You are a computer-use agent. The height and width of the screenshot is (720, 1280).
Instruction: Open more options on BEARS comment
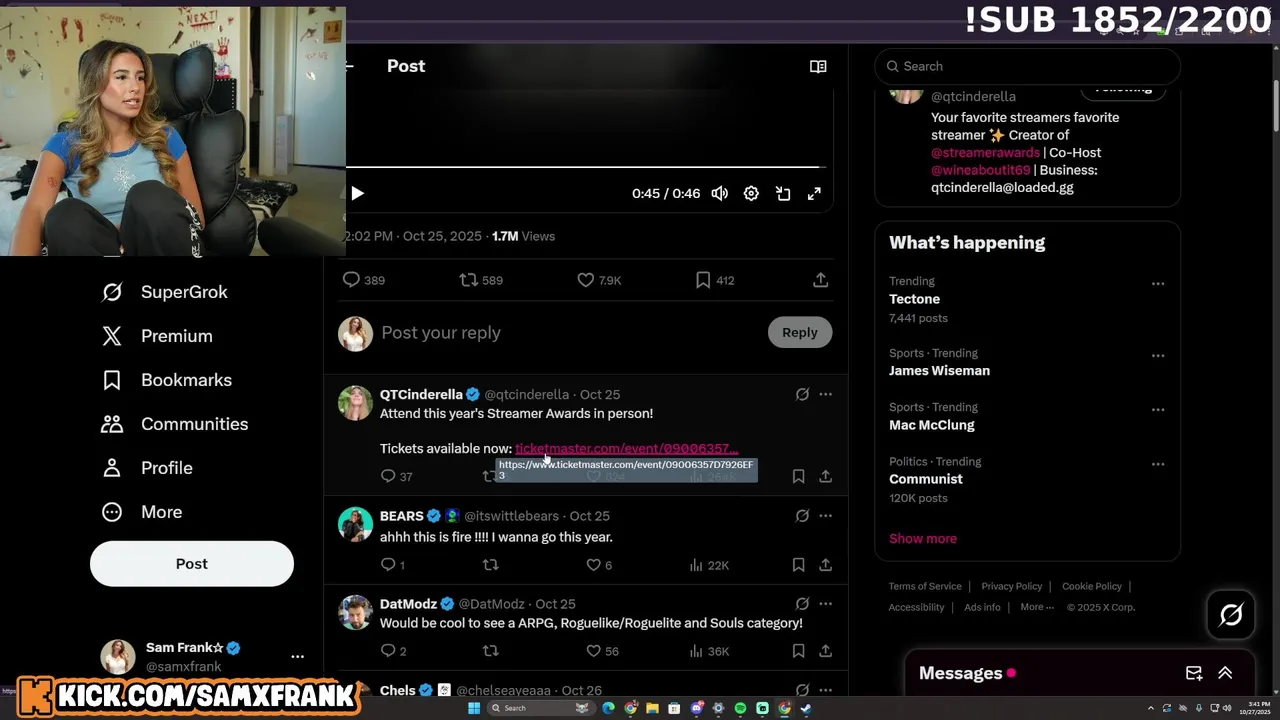click(x=825, y=516)
